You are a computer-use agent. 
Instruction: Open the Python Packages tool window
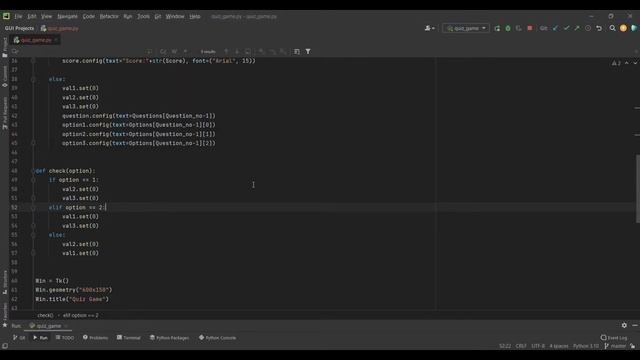point(169,338)
